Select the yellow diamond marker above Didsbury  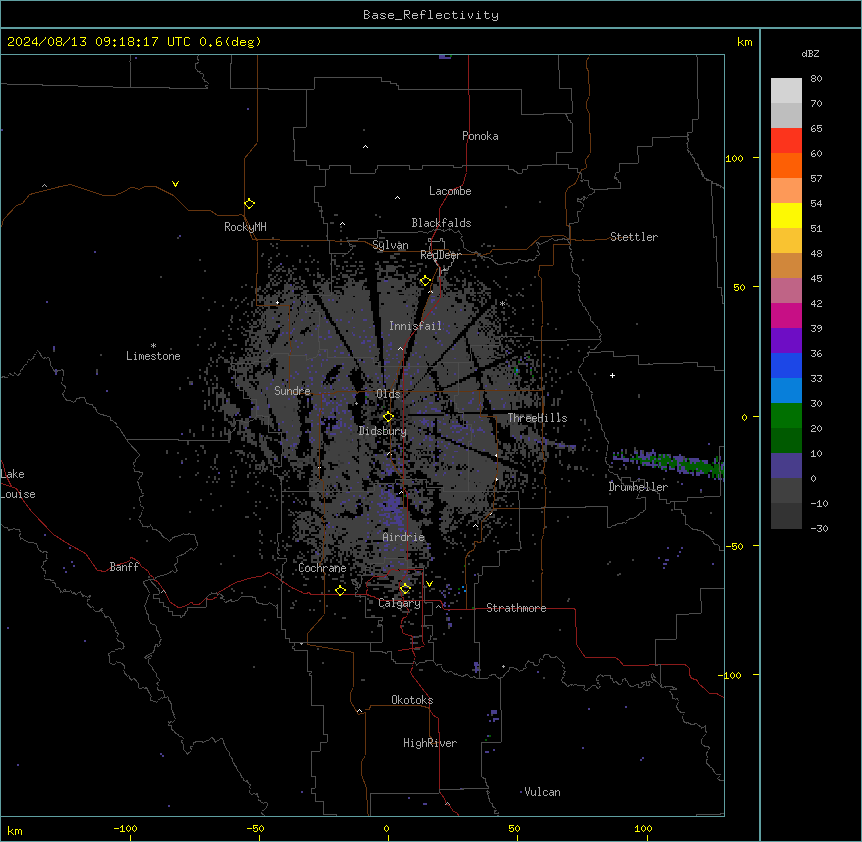(x=388, y=417)
